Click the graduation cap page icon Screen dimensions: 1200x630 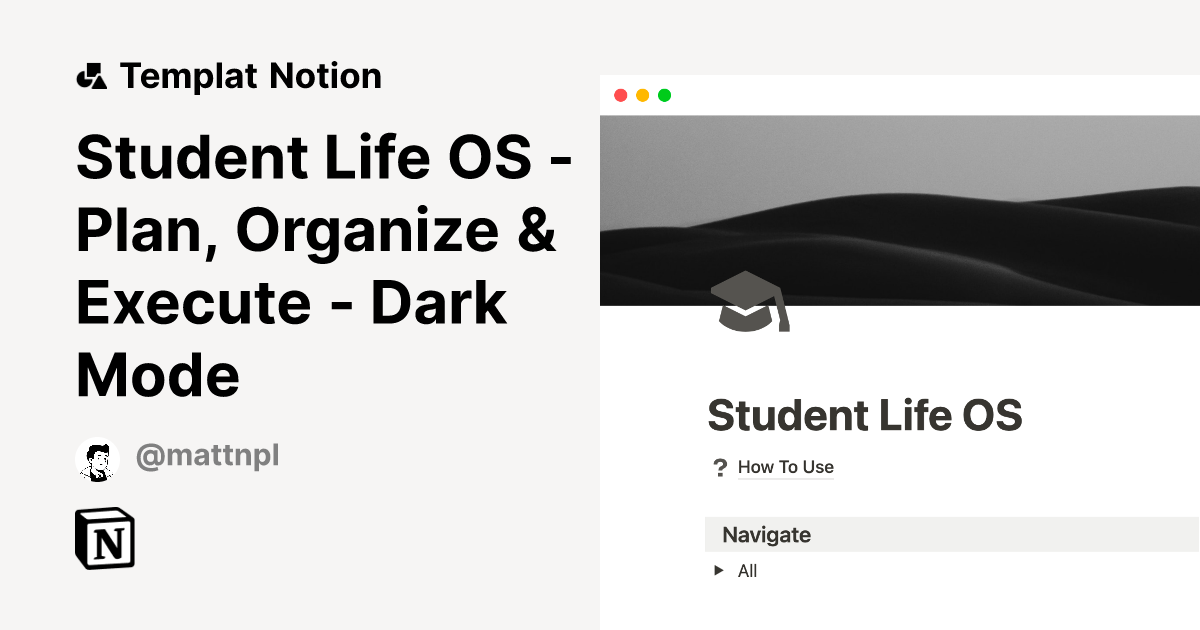coord(745,300)
